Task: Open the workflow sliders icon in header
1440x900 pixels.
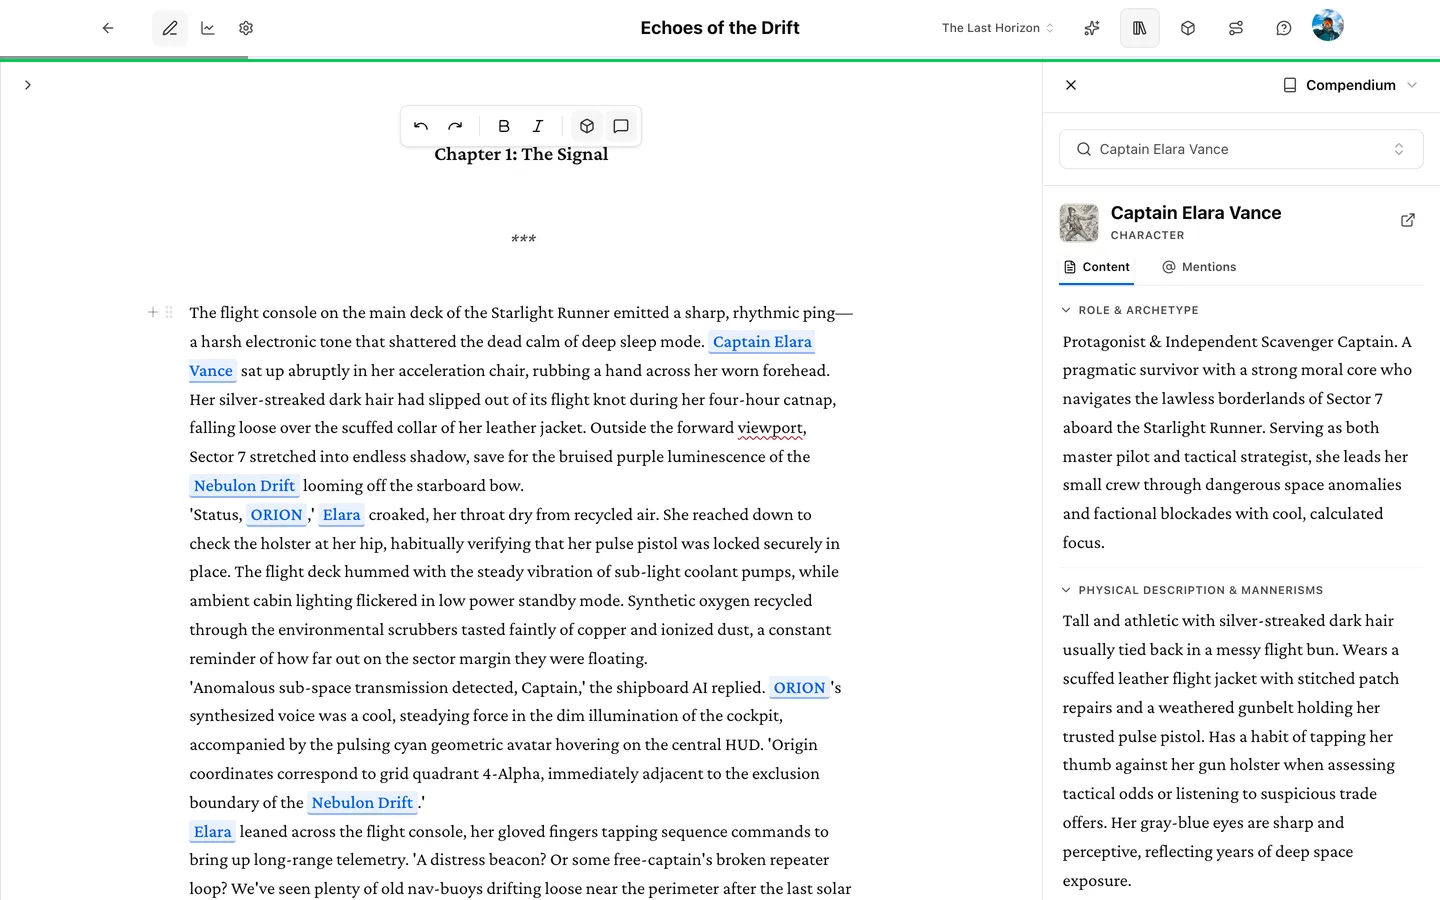Action: coord(1236,28)
